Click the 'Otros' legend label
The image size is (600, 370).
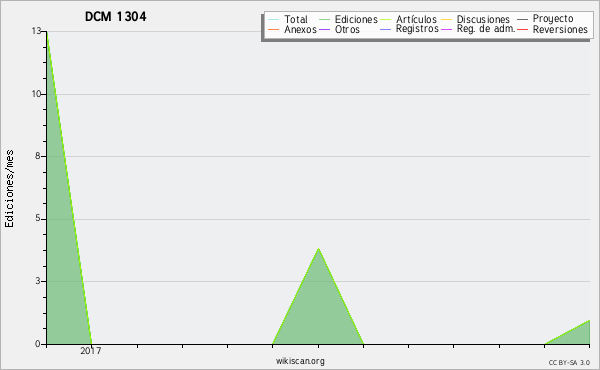pyautogui.click(x=347, y=29)
